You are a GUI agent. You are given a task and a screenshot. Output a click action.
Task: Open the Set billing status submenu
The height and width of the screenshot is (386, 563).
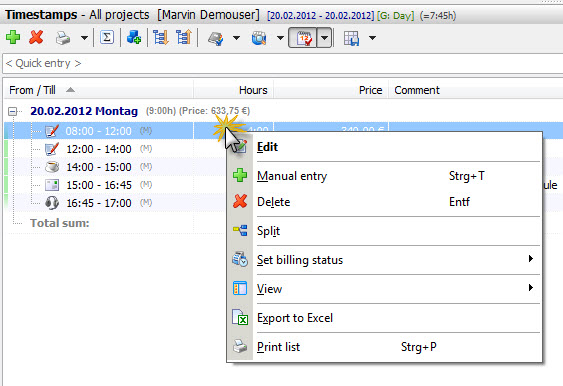[384, 260]
